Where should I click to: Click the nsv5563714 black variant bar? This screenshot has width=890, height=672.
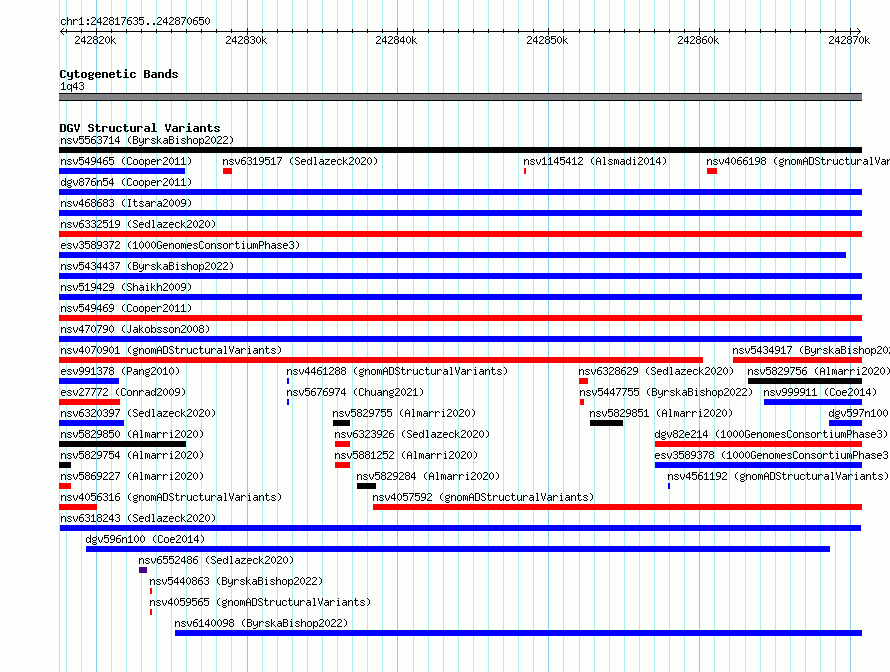[460, 150]
